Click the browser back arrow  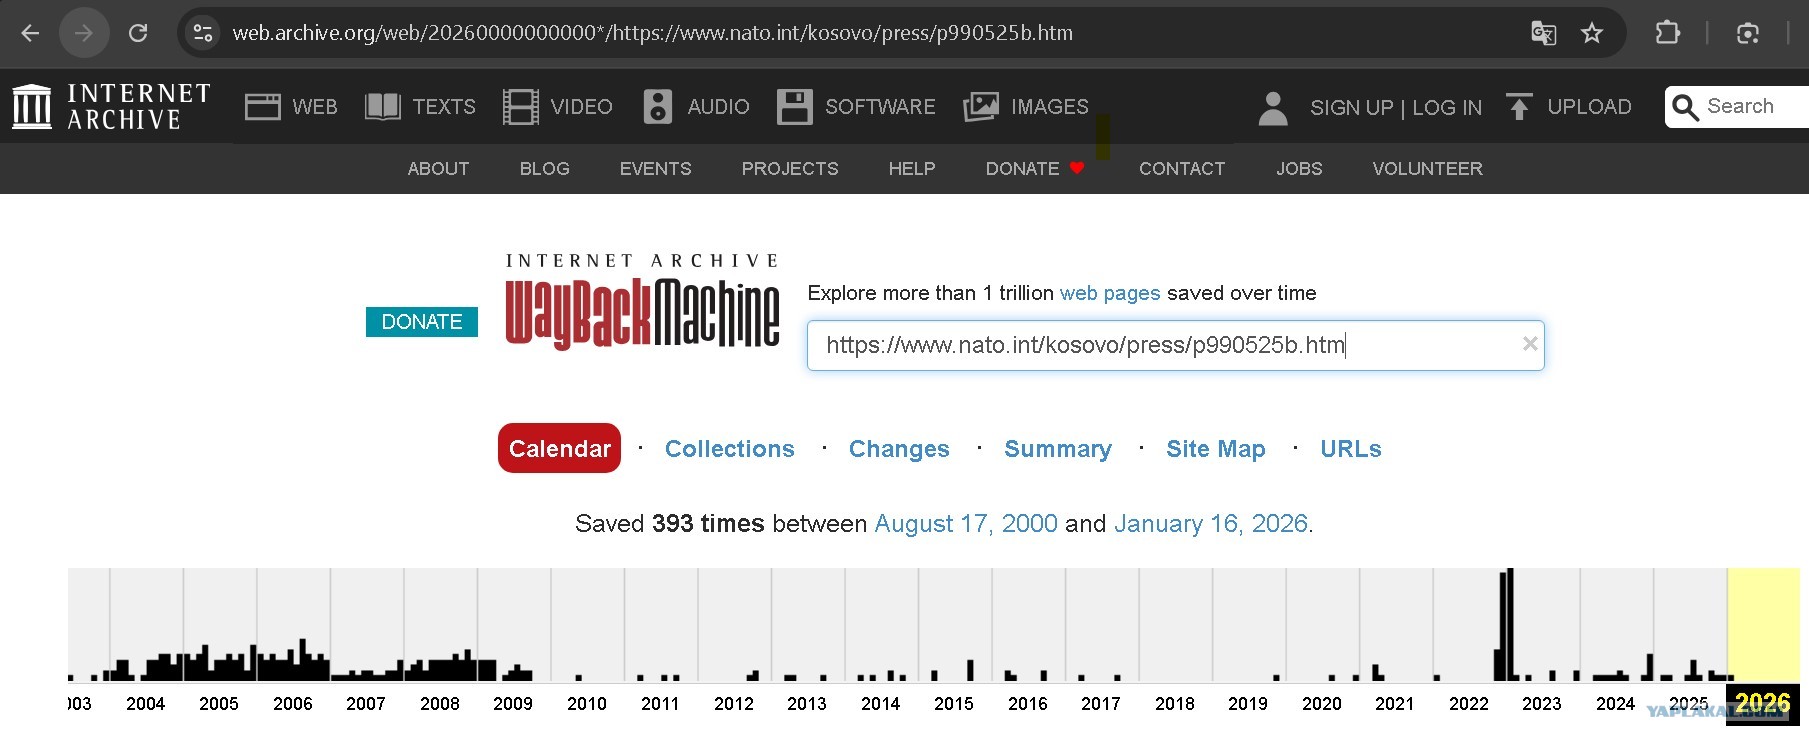30,33
